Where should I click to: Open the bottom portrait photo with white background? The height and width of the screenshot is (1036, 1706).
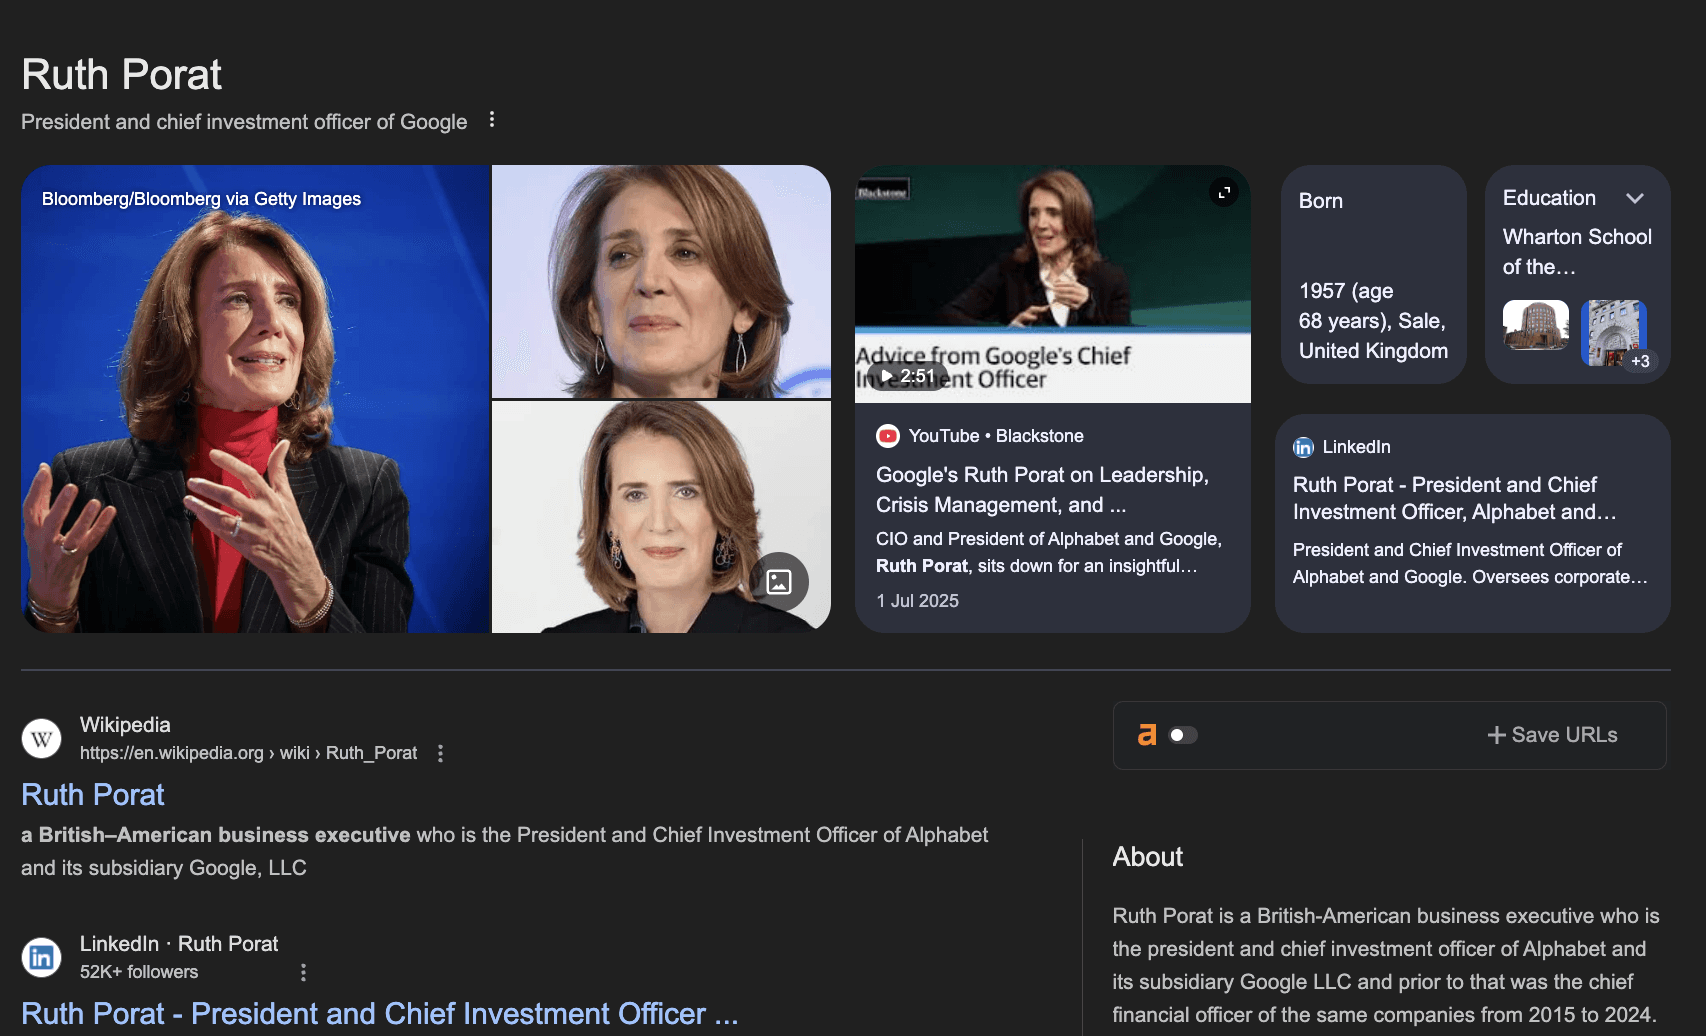[661, 517]
